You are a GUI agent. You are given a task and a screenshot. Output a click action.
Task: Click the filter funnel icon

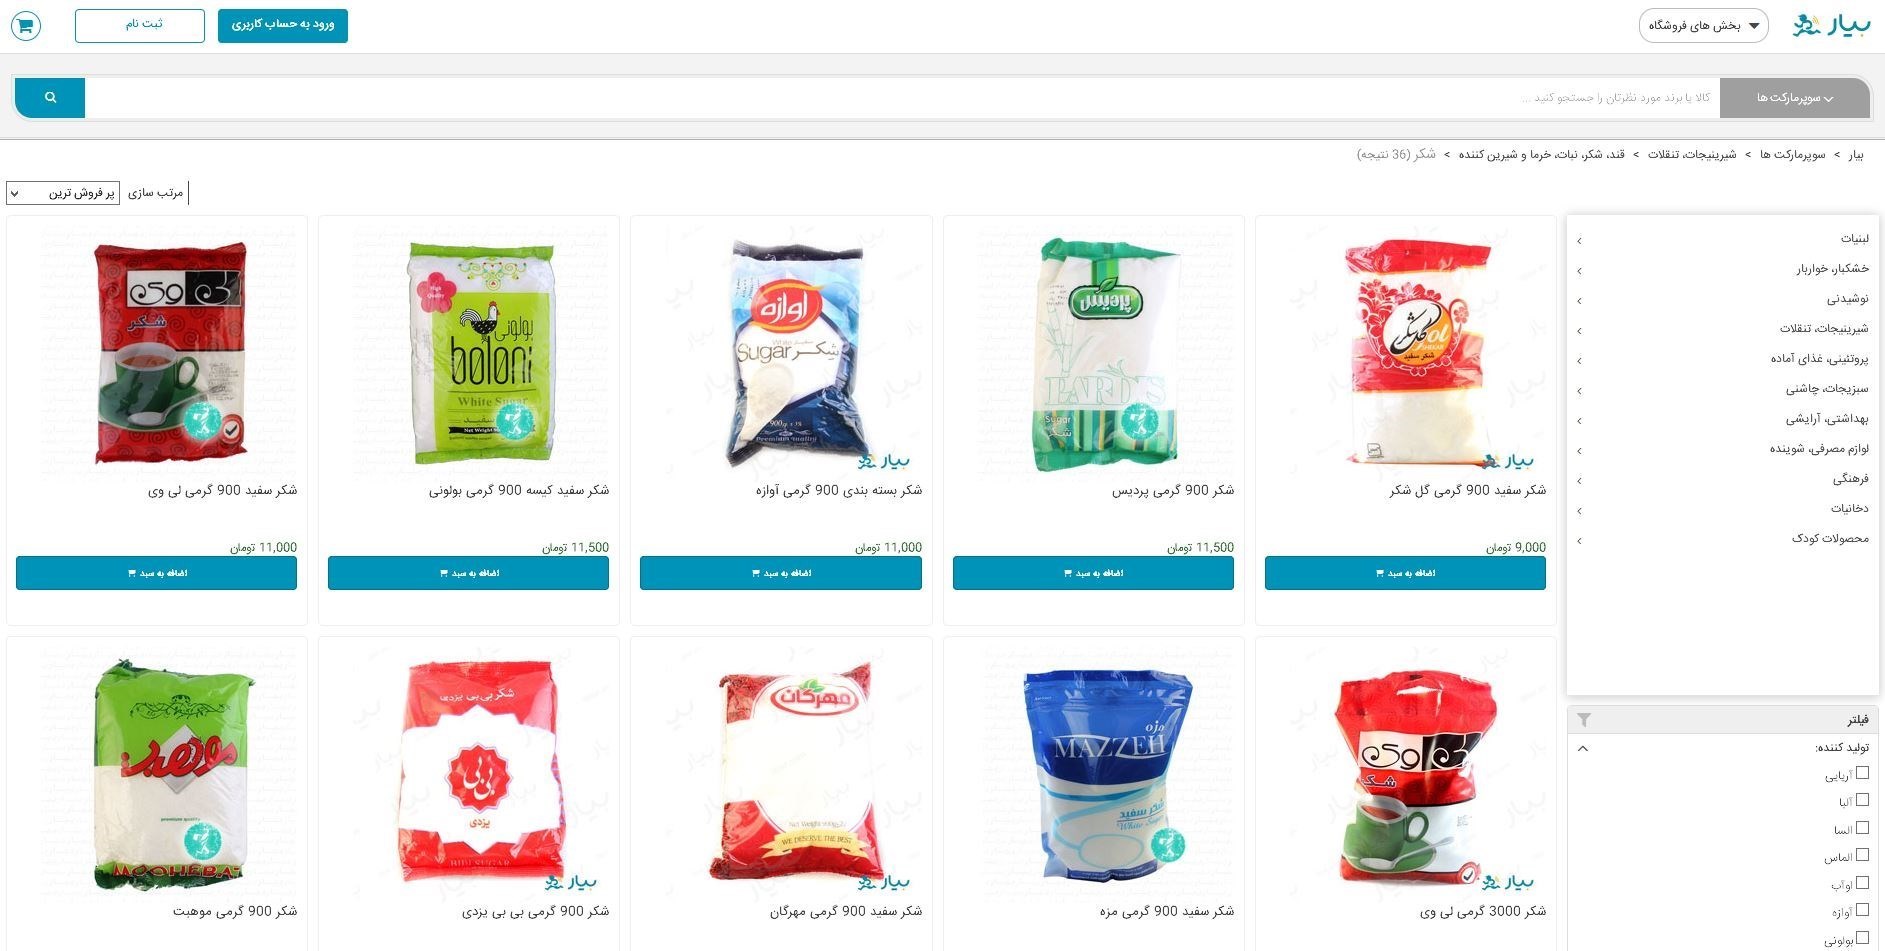[x=1584, y=720]
